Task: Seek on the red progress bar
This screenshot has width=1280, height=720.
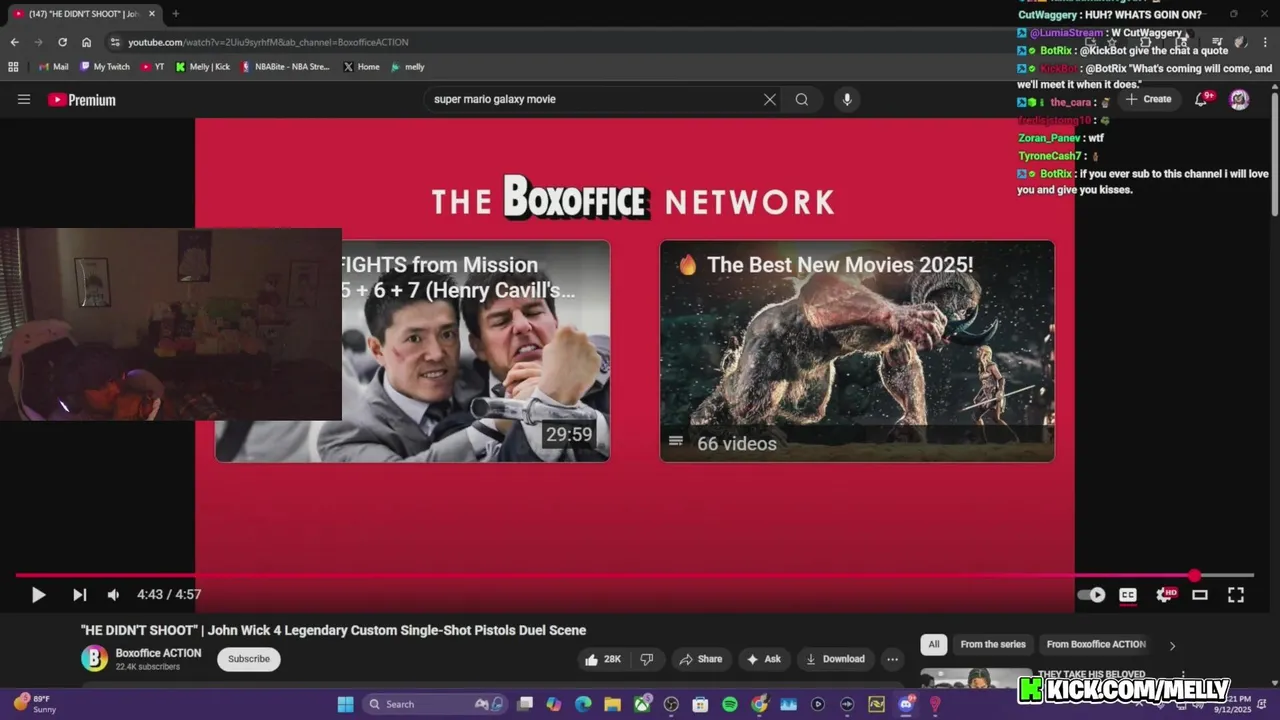Action: pyautogui.click(x=634, y=576)
